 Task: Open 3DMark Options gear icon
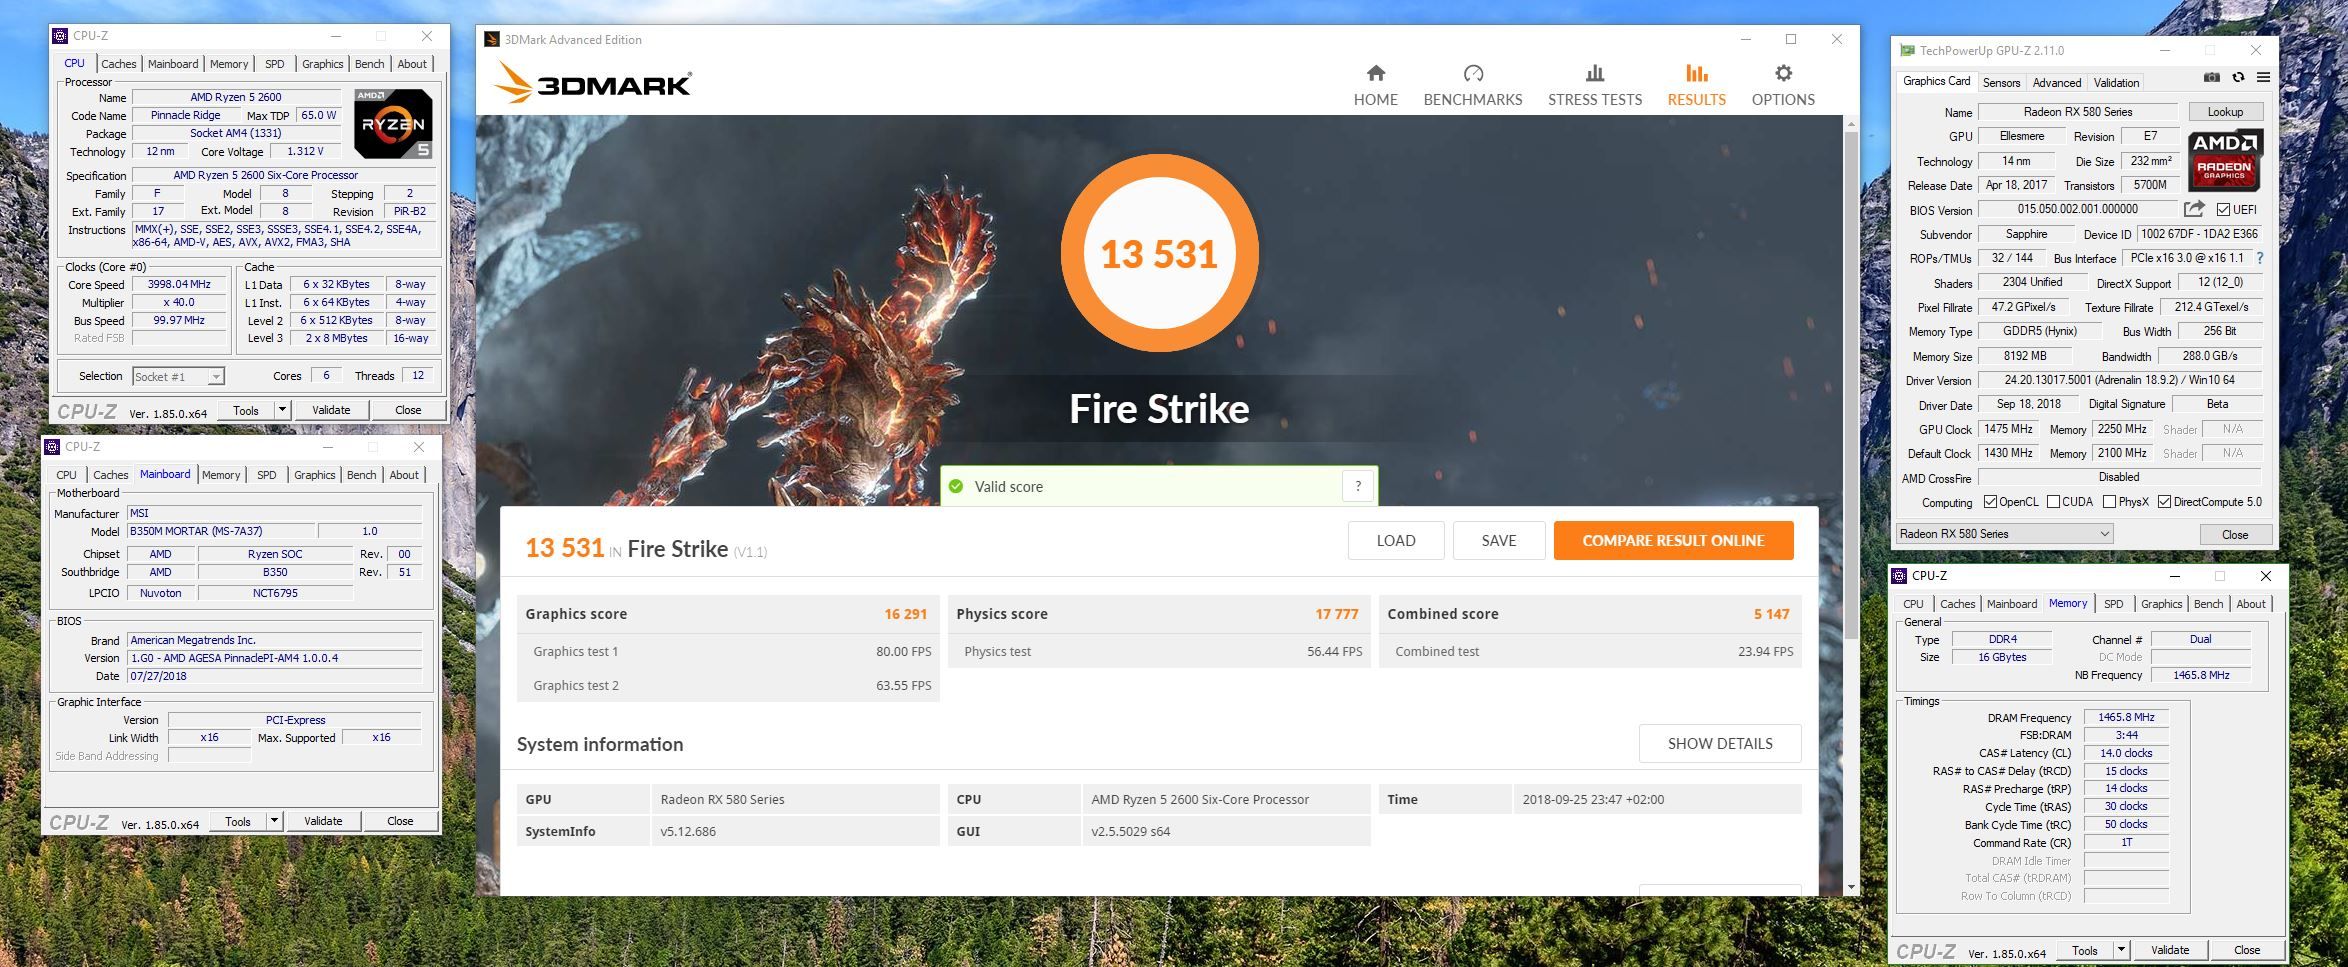(x=1783, y=73)
